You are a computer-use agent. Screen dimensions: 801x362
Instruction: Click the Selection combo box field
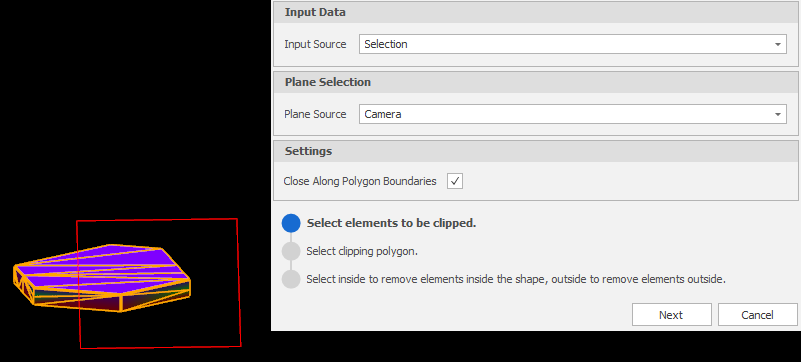(573, 44)
